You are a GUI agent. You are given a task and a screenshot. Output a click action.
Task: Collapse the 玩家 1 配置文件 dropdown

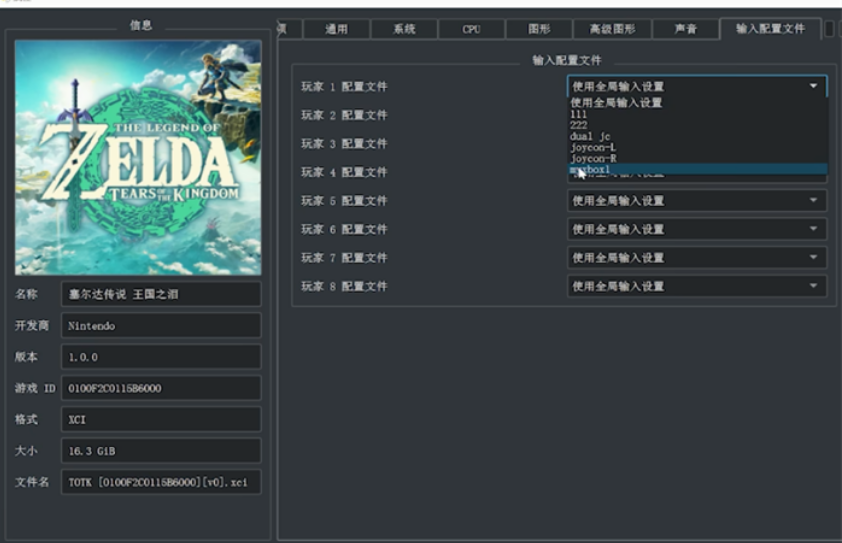697,86
